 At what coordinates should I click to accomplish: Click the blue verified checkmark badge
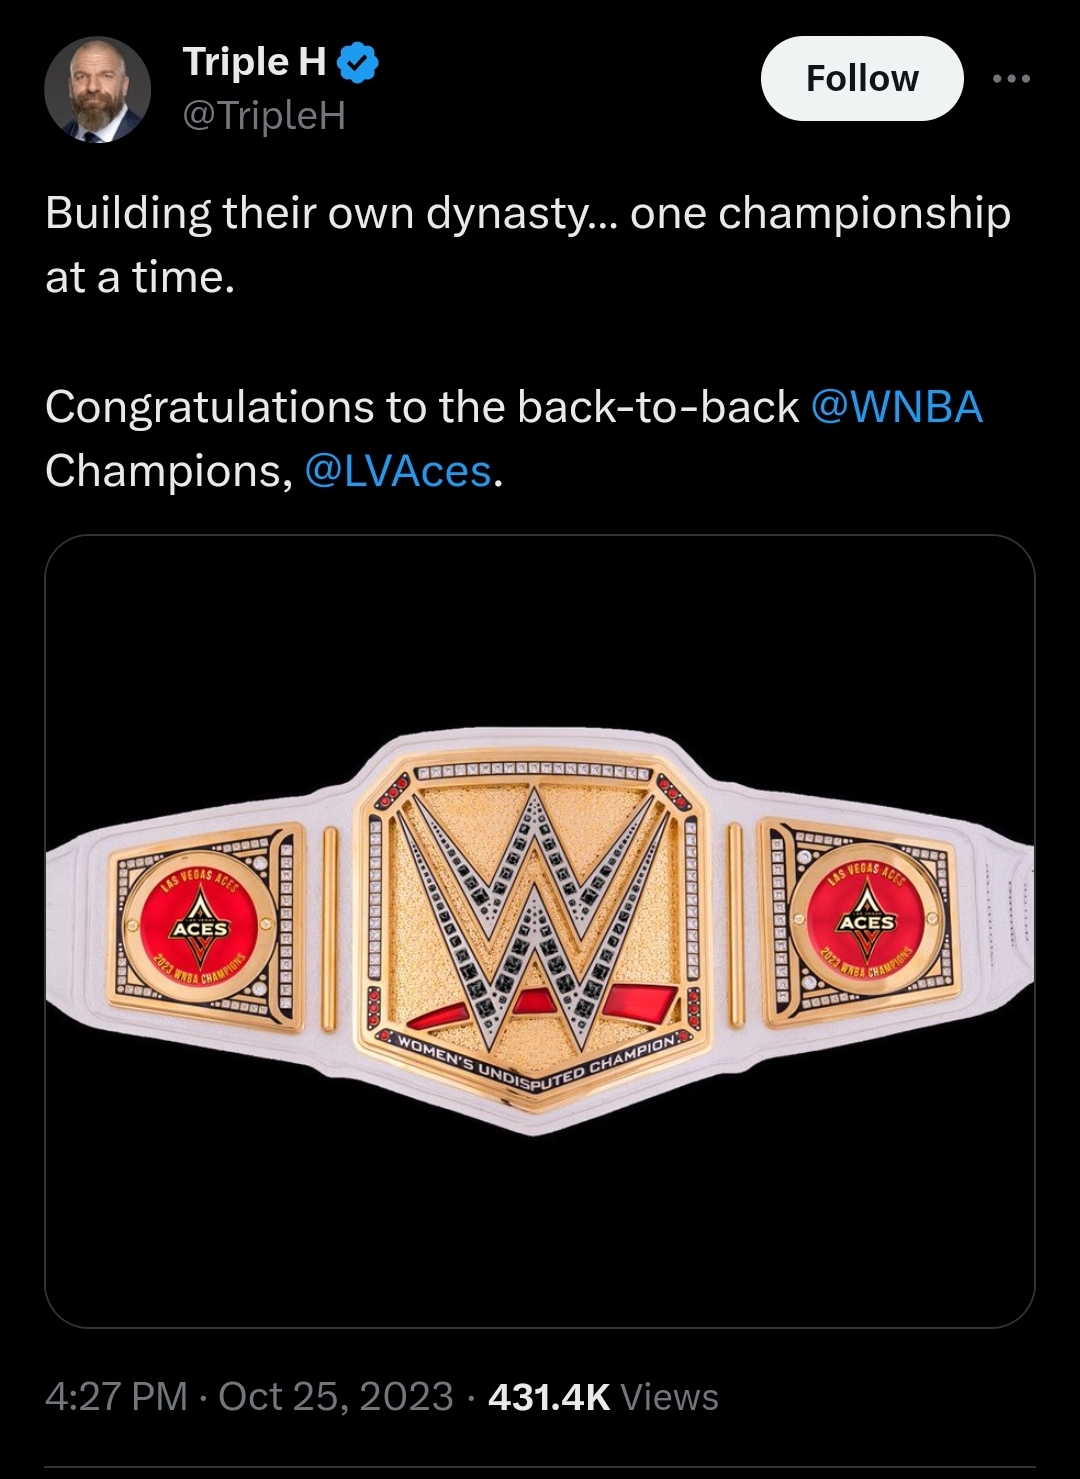point(357,63)
